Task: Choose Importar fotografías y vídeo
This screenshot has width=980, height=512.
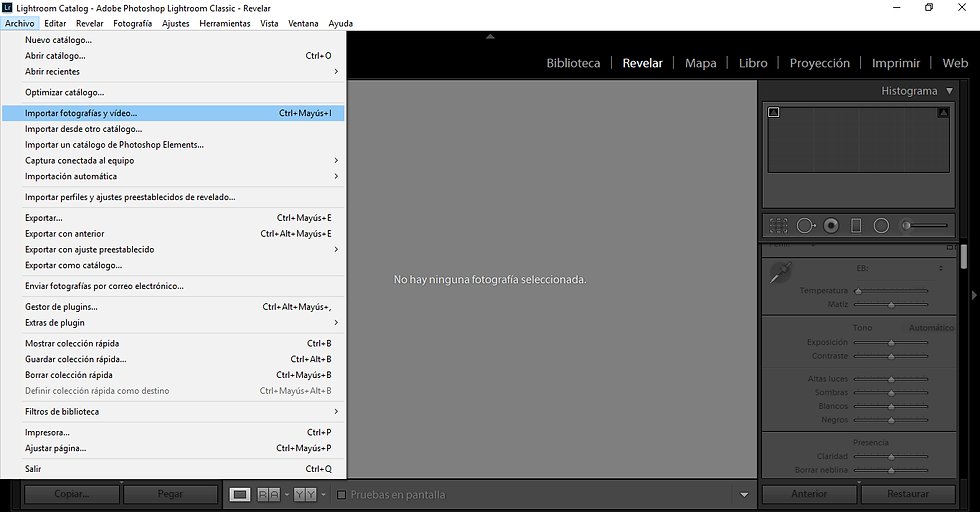Action: click(x=173, y=113)
